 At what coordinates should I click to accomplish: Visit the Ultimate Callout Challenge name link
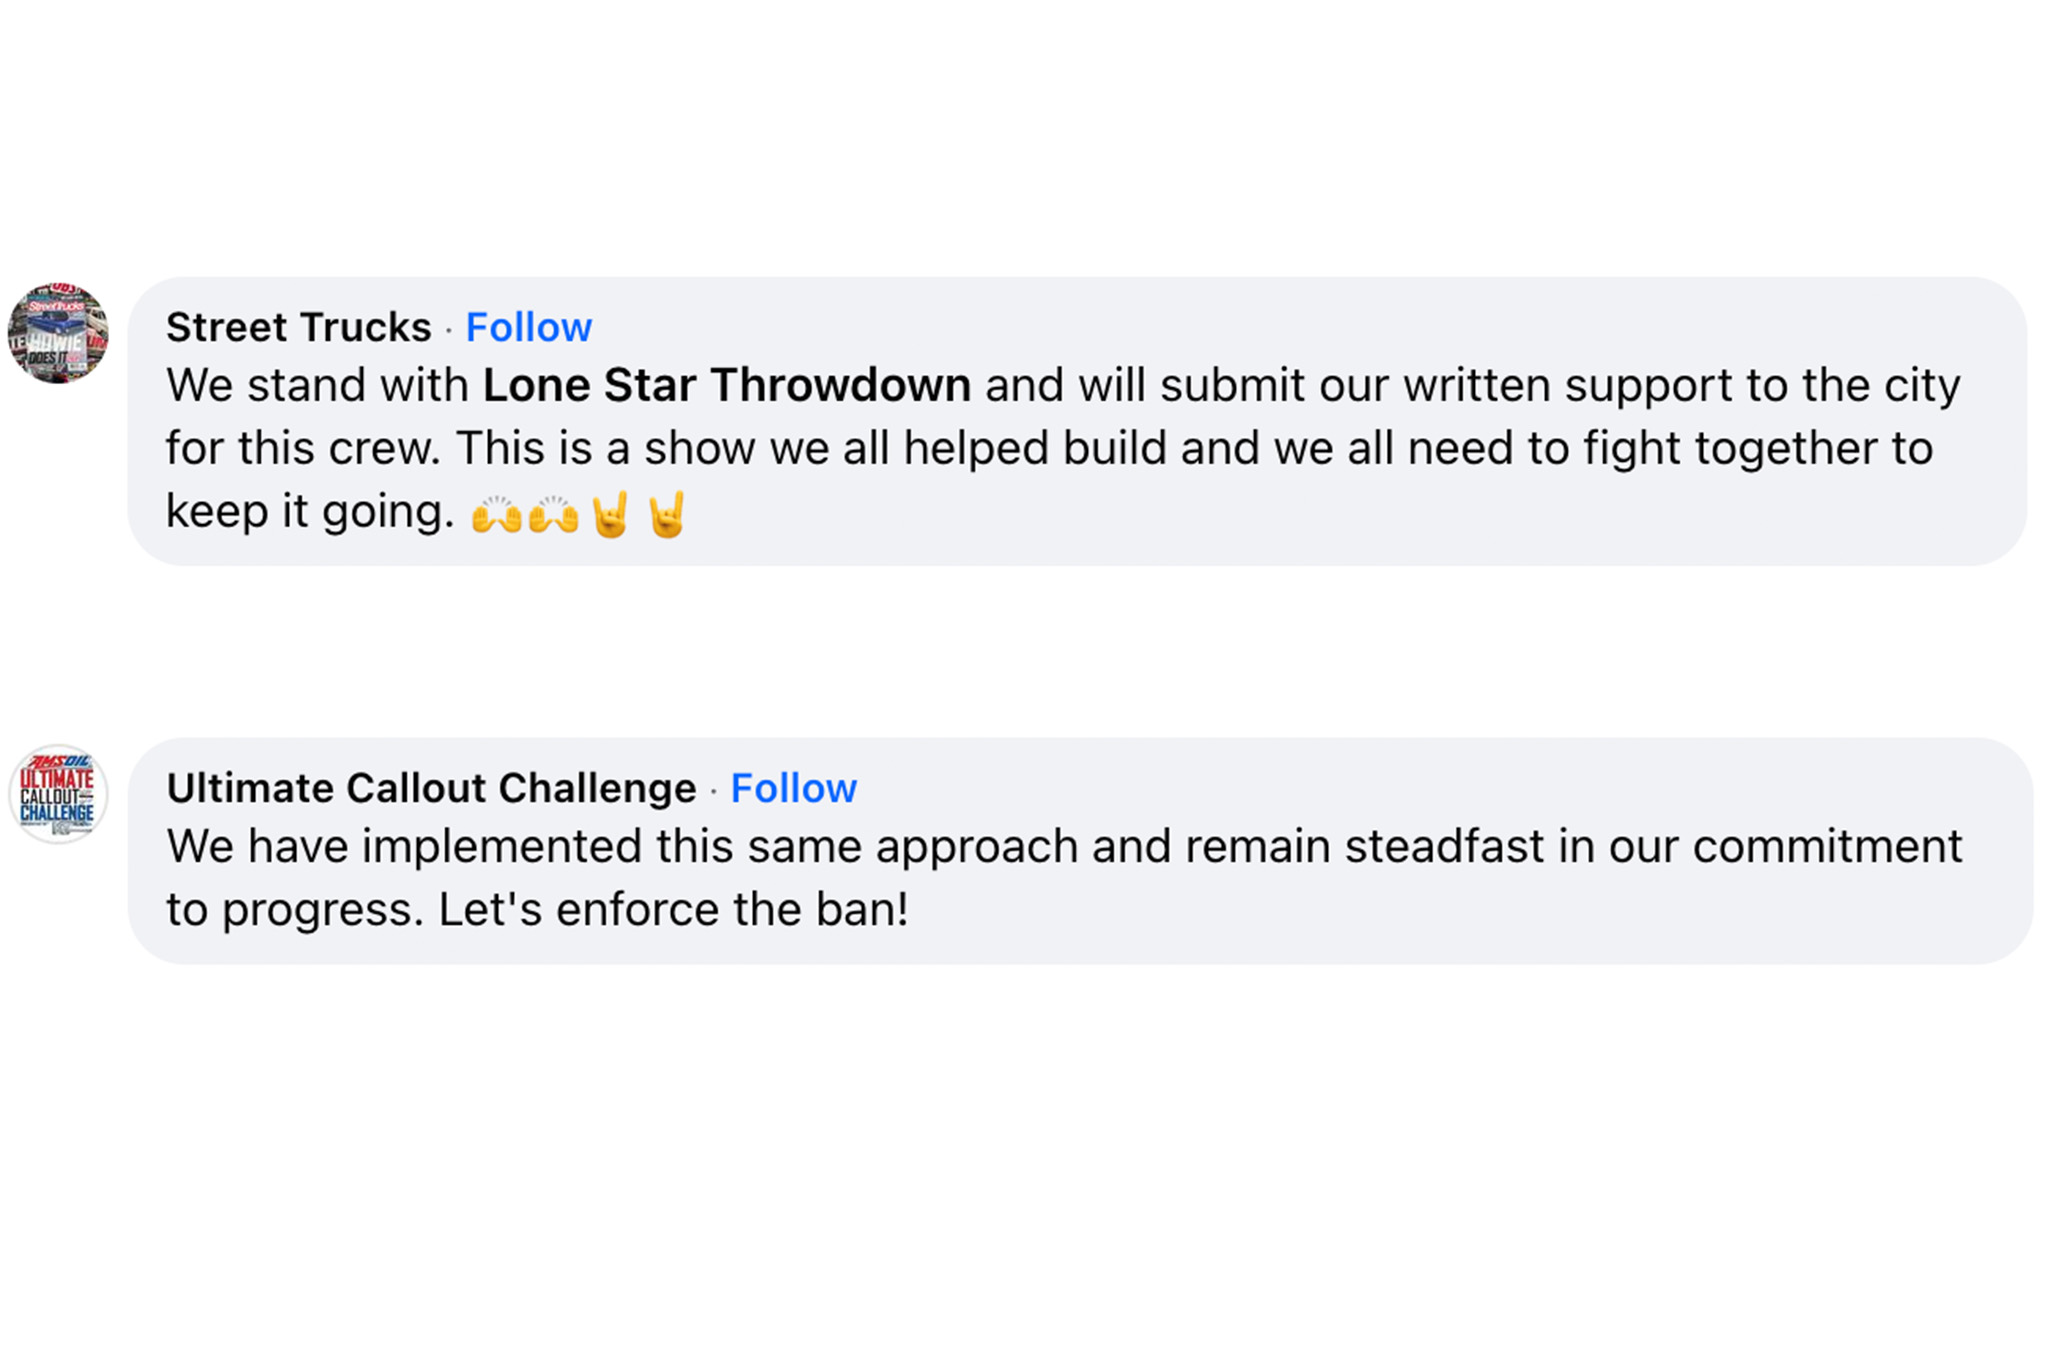pyautogui.click(x=431, y=789)
